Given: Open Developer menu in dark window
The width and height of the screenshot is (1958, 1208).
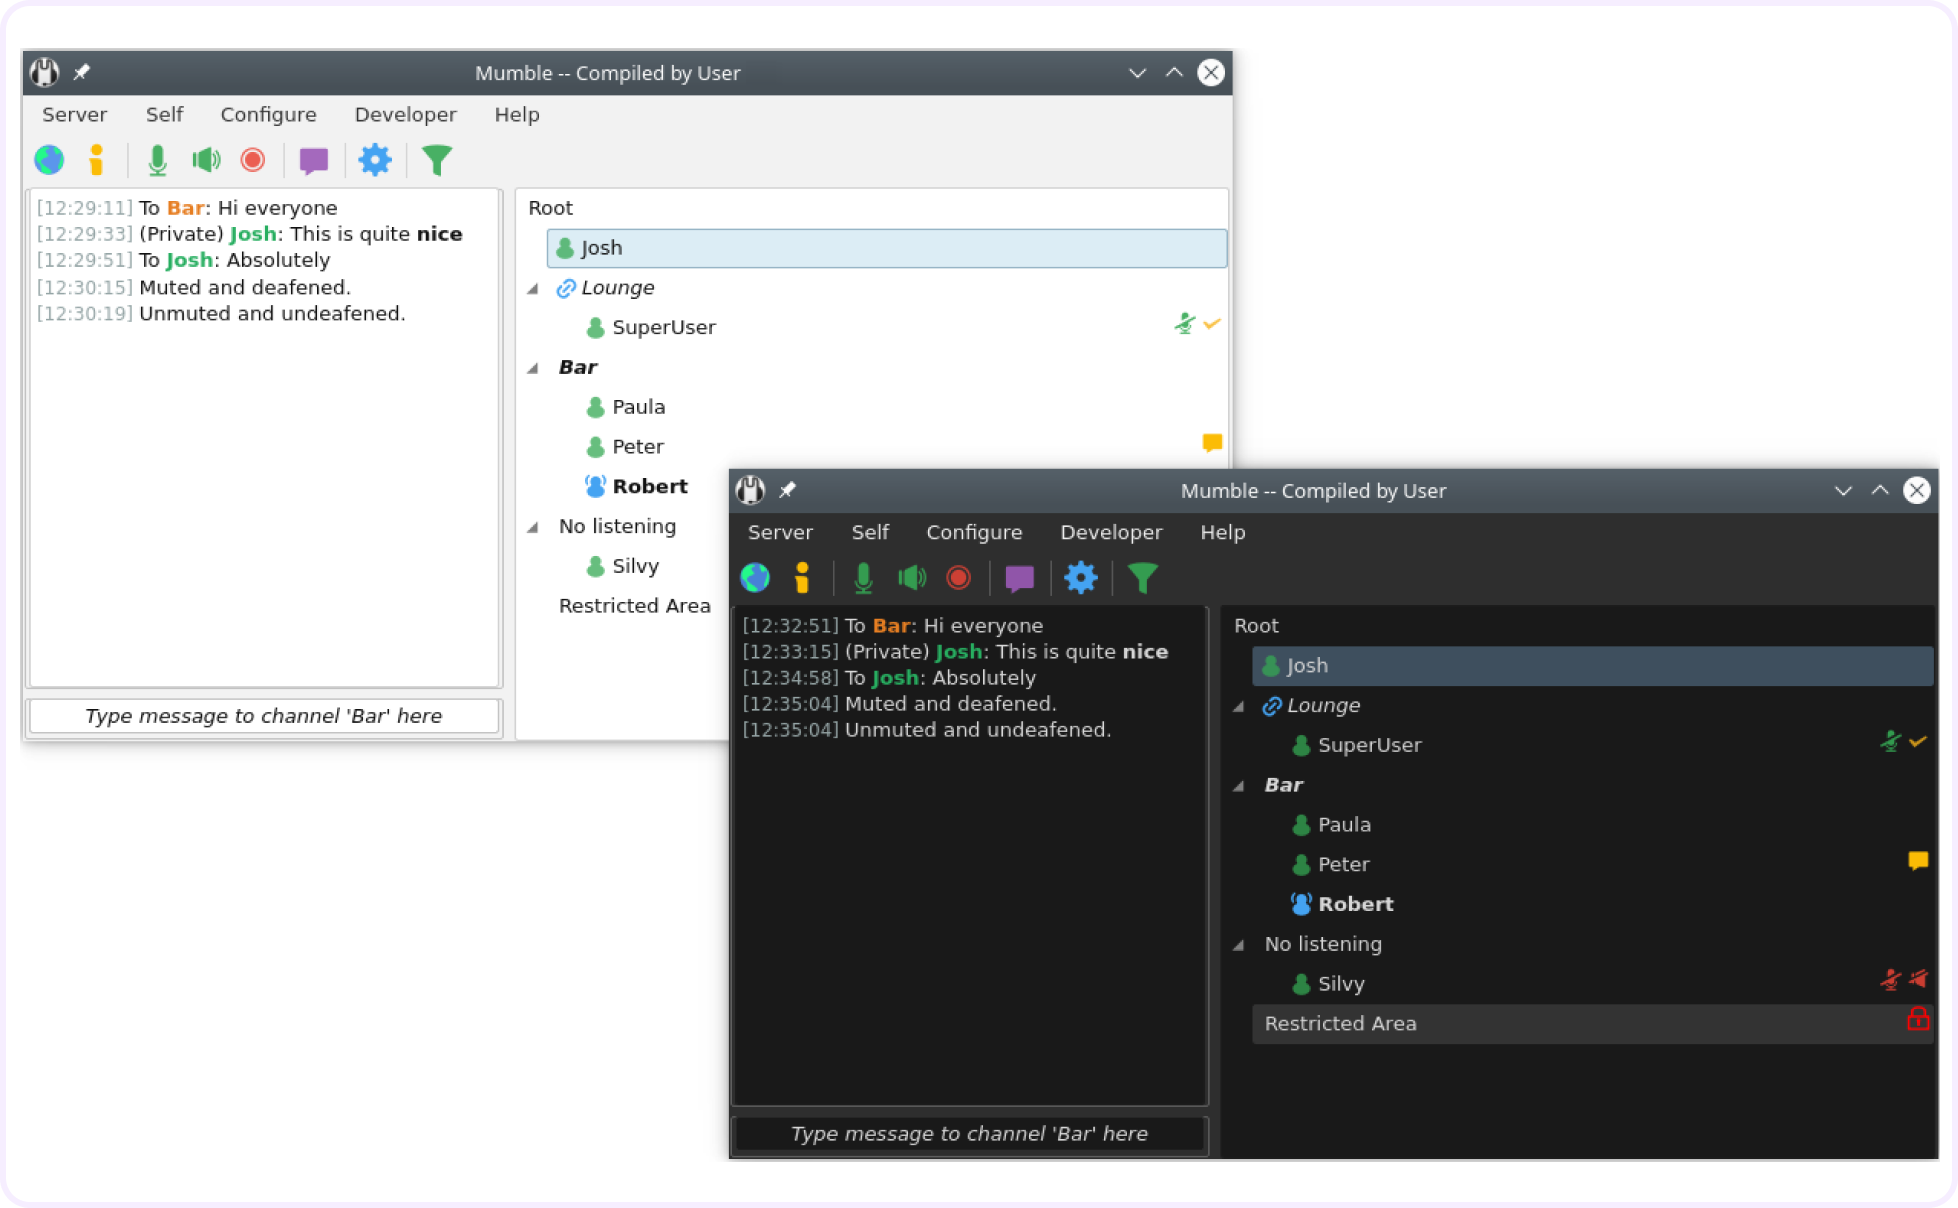Looking at the screenshot, I should point(1111,532).
